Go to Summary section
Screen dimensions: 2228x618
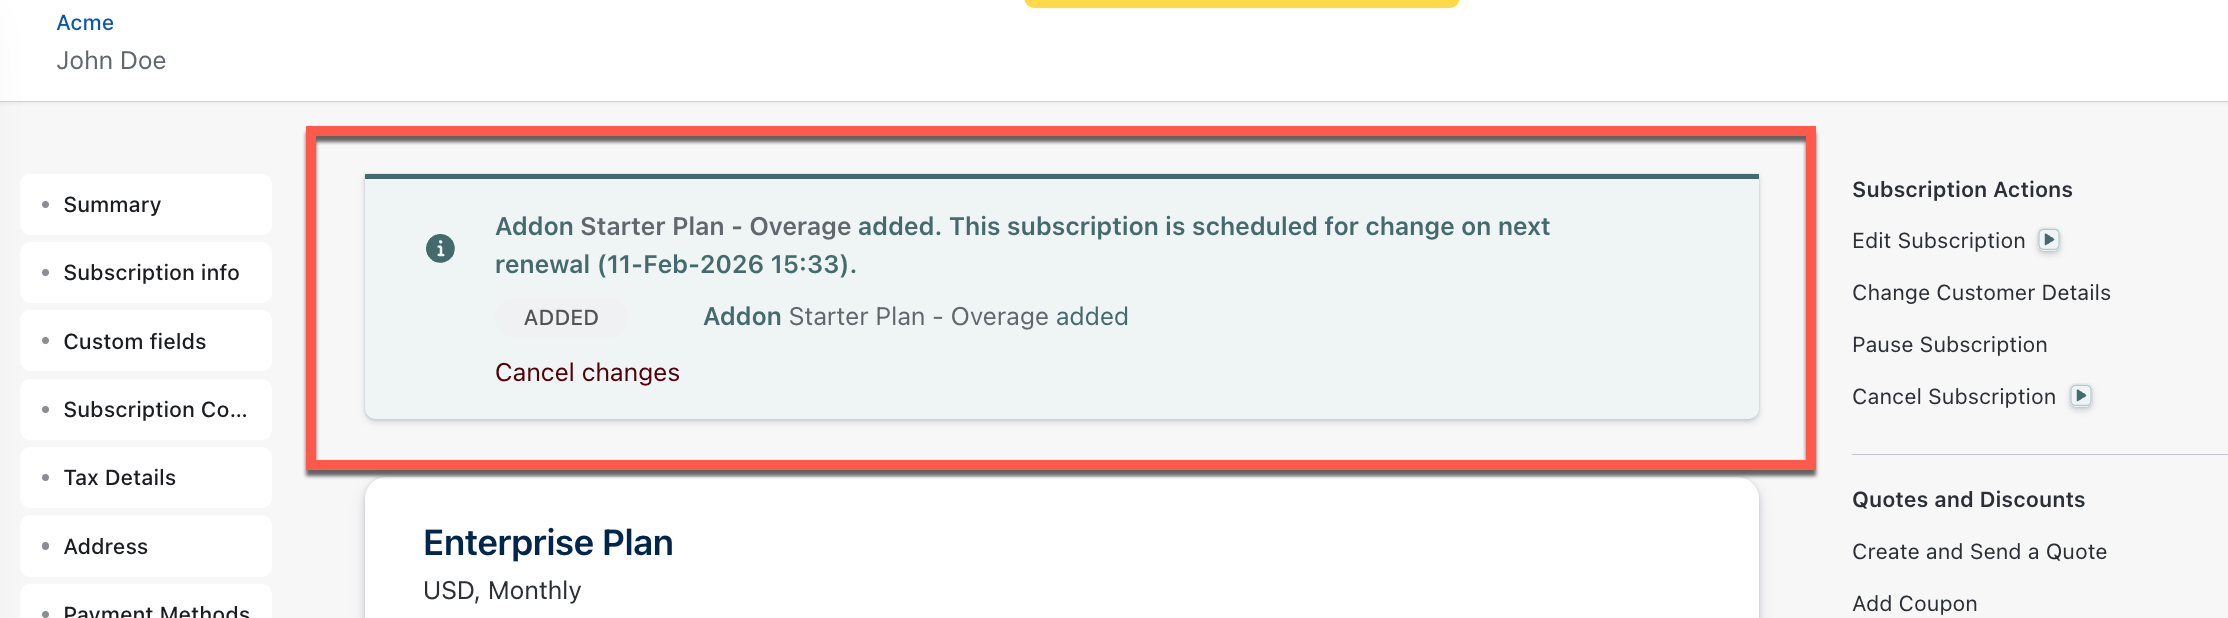click(112, 205)
